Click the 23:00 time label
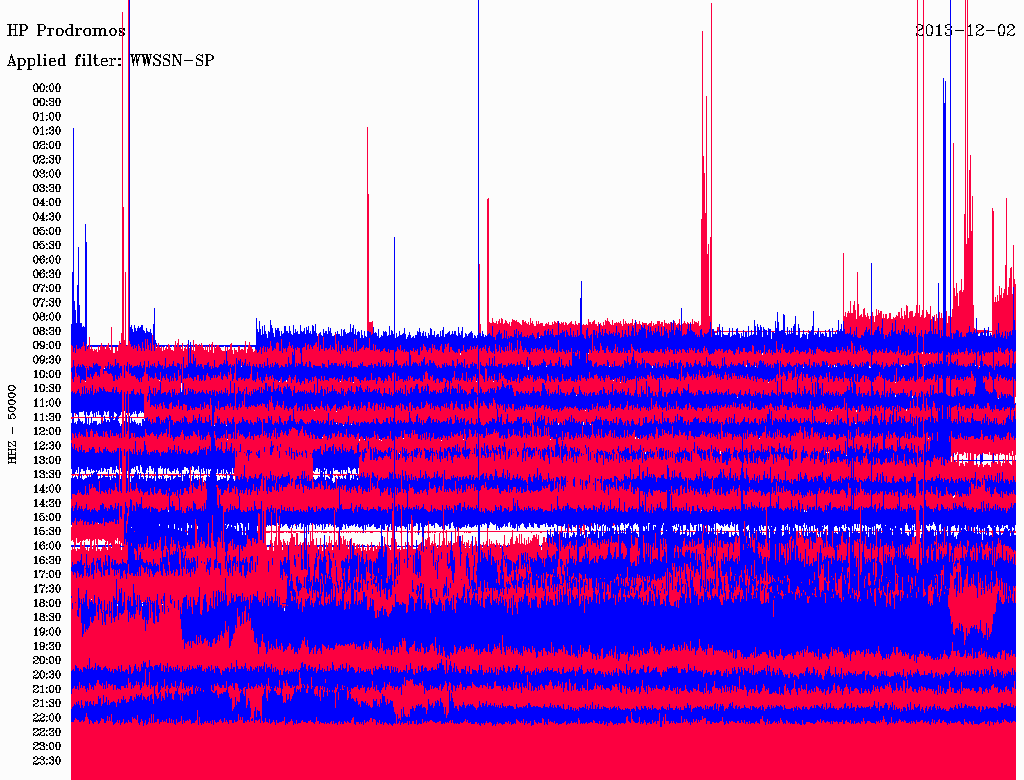This screenshot has width=1024, height=780. coord(47,746)
